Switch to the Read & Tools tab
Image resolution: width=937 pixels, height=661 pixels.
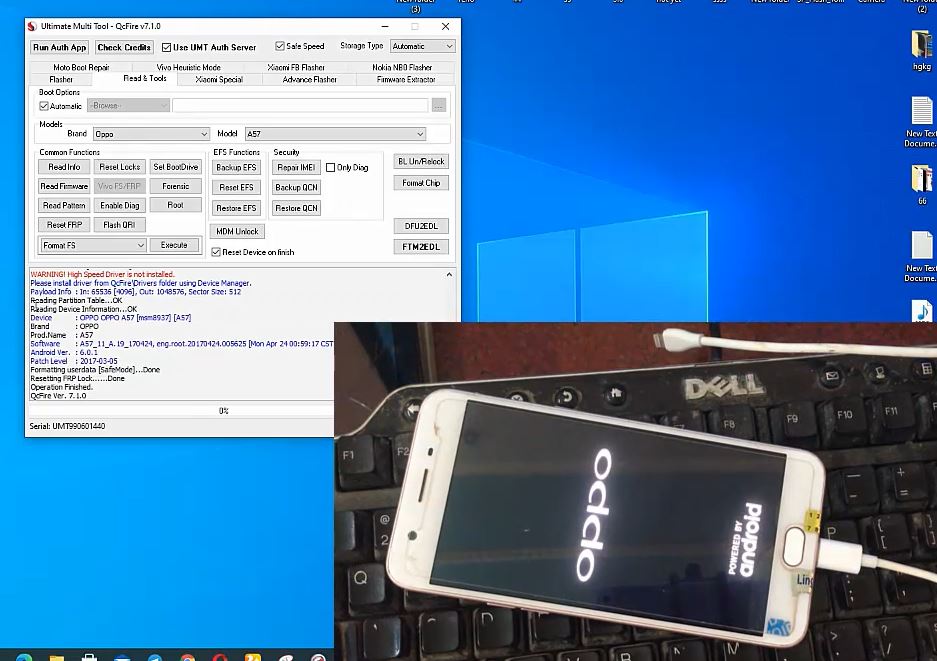click(145, 78)
